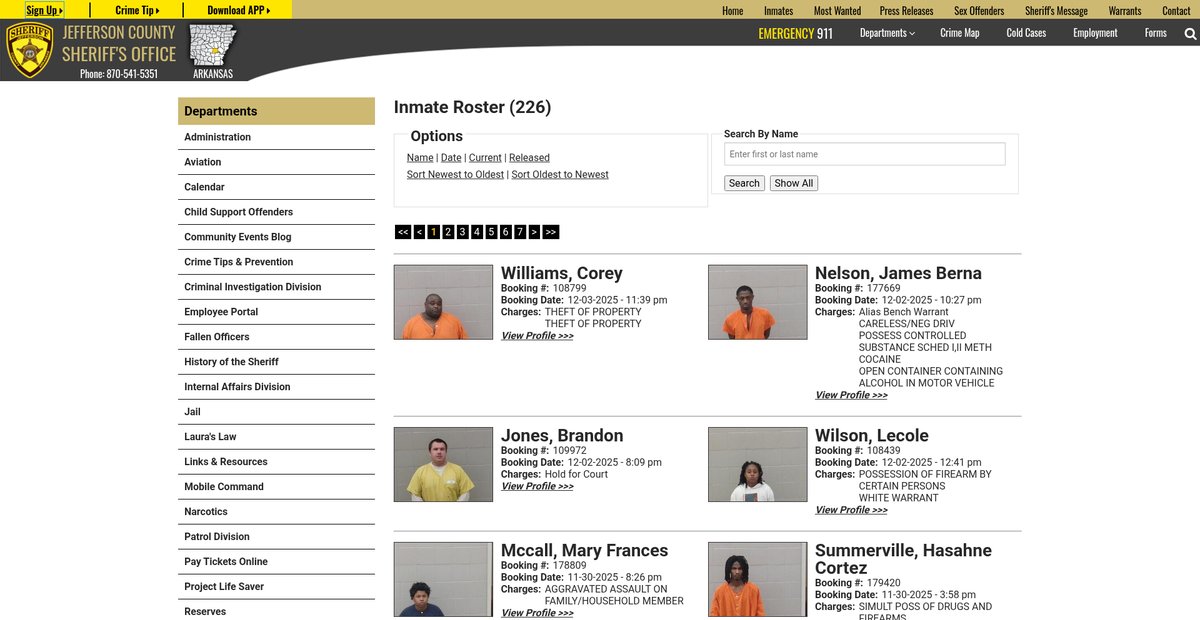This screenshot has width=1200, height=620.
Task: View Profile for Williams, Corey
Action: [537, 336]
